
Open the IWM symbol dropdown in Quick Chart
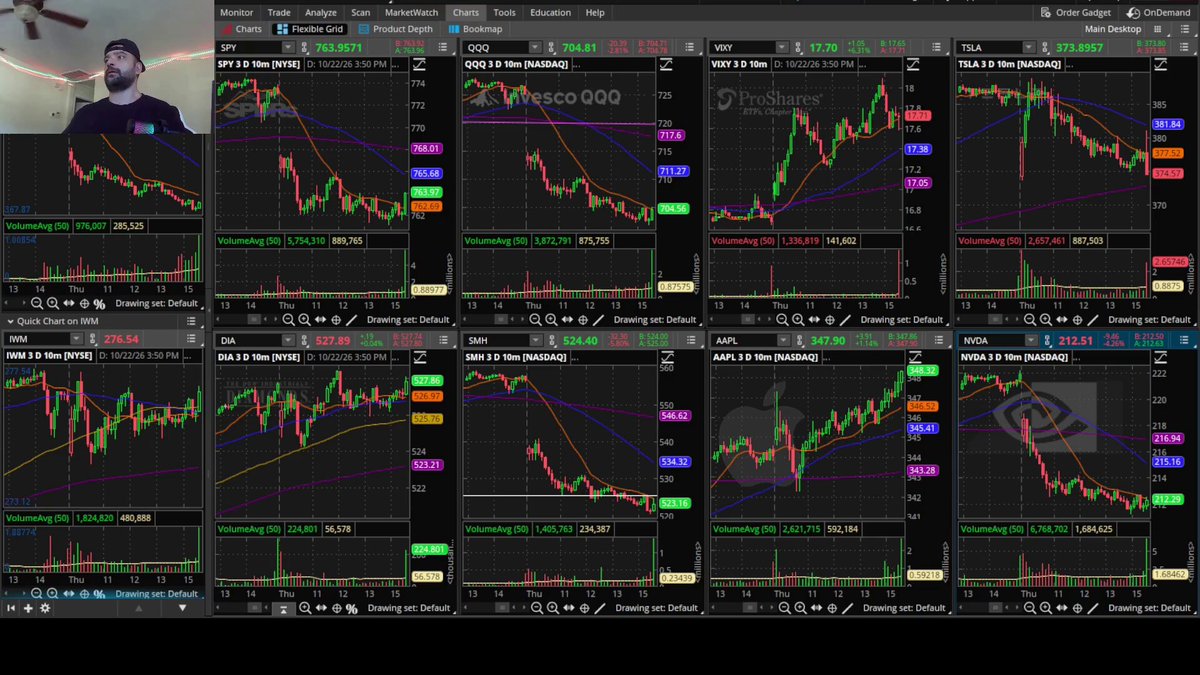[75, 340]
